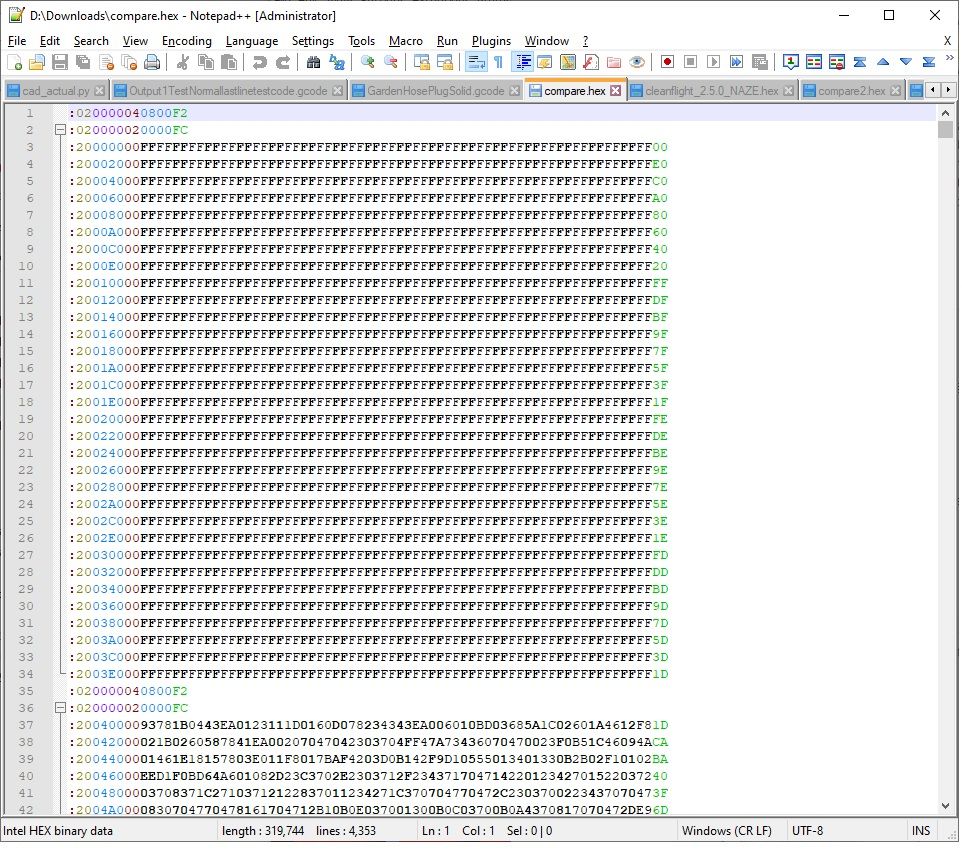Close the cad_actual.py tab
The width and height of the screenshot is (962, 852).
(99, 91)
